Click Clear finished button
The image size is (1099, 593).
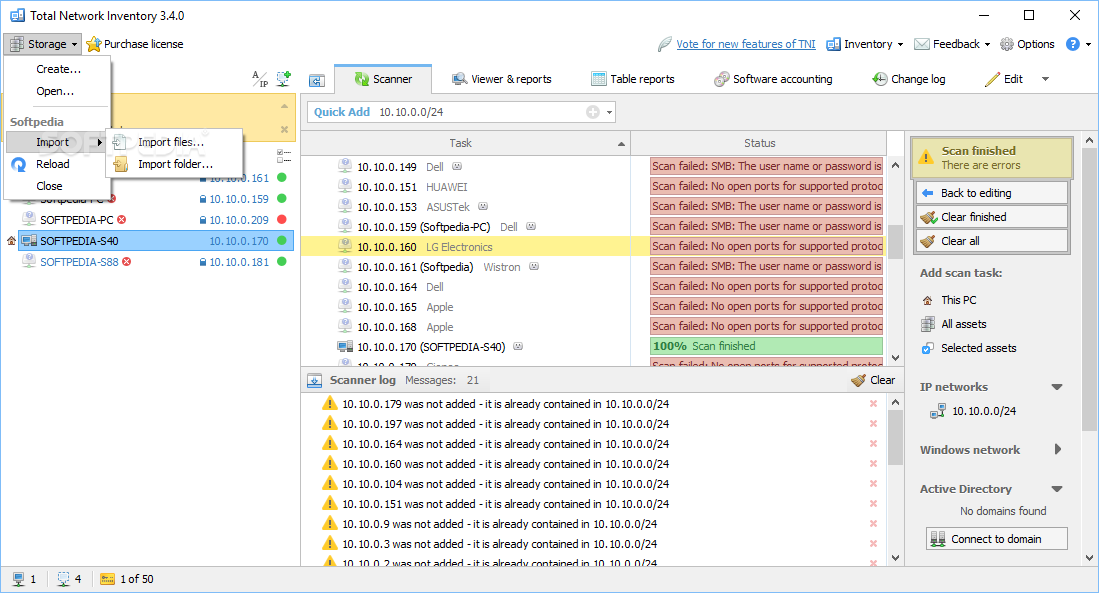(992, 217)
